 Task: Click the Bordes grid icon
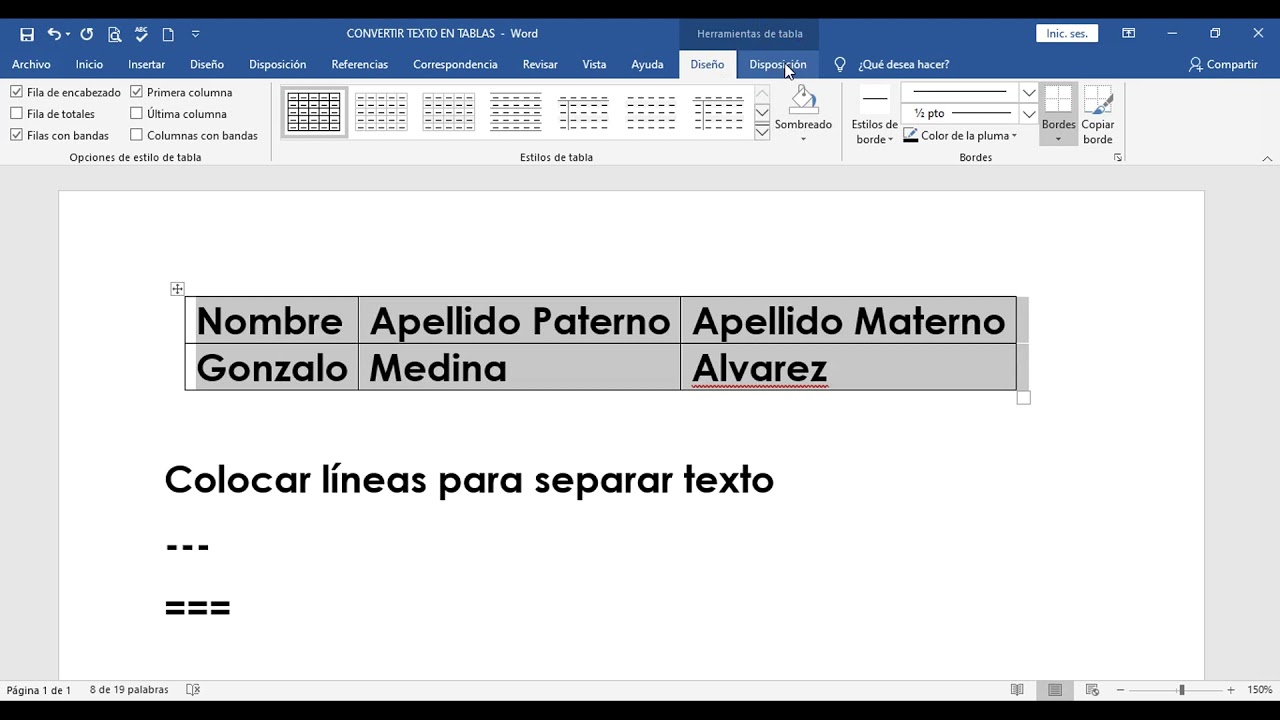[1058, 99]
